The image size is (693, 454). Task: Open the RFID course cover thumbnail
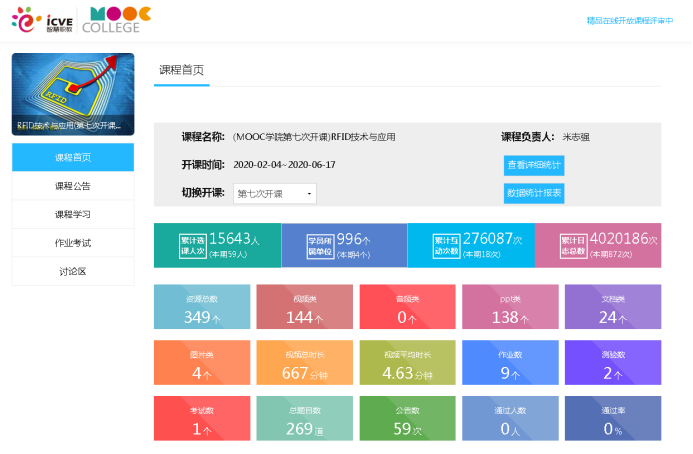(72, 95)
